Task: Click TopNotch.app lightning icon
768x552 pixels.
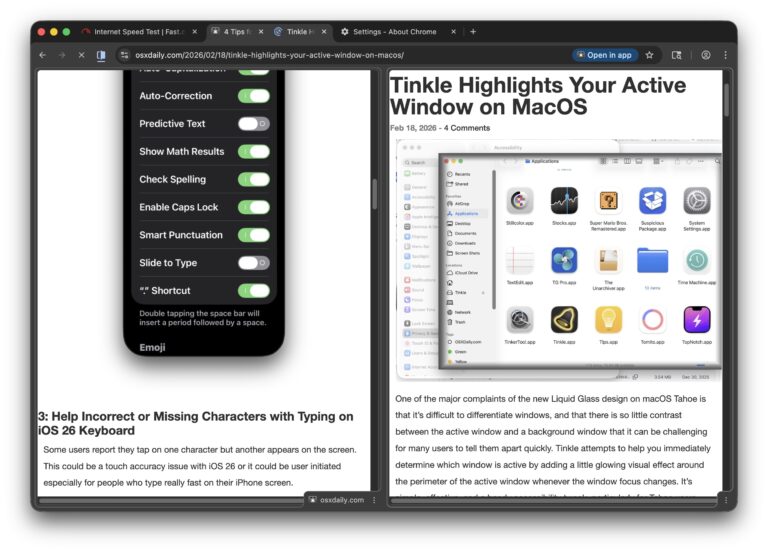Action: 697,320
